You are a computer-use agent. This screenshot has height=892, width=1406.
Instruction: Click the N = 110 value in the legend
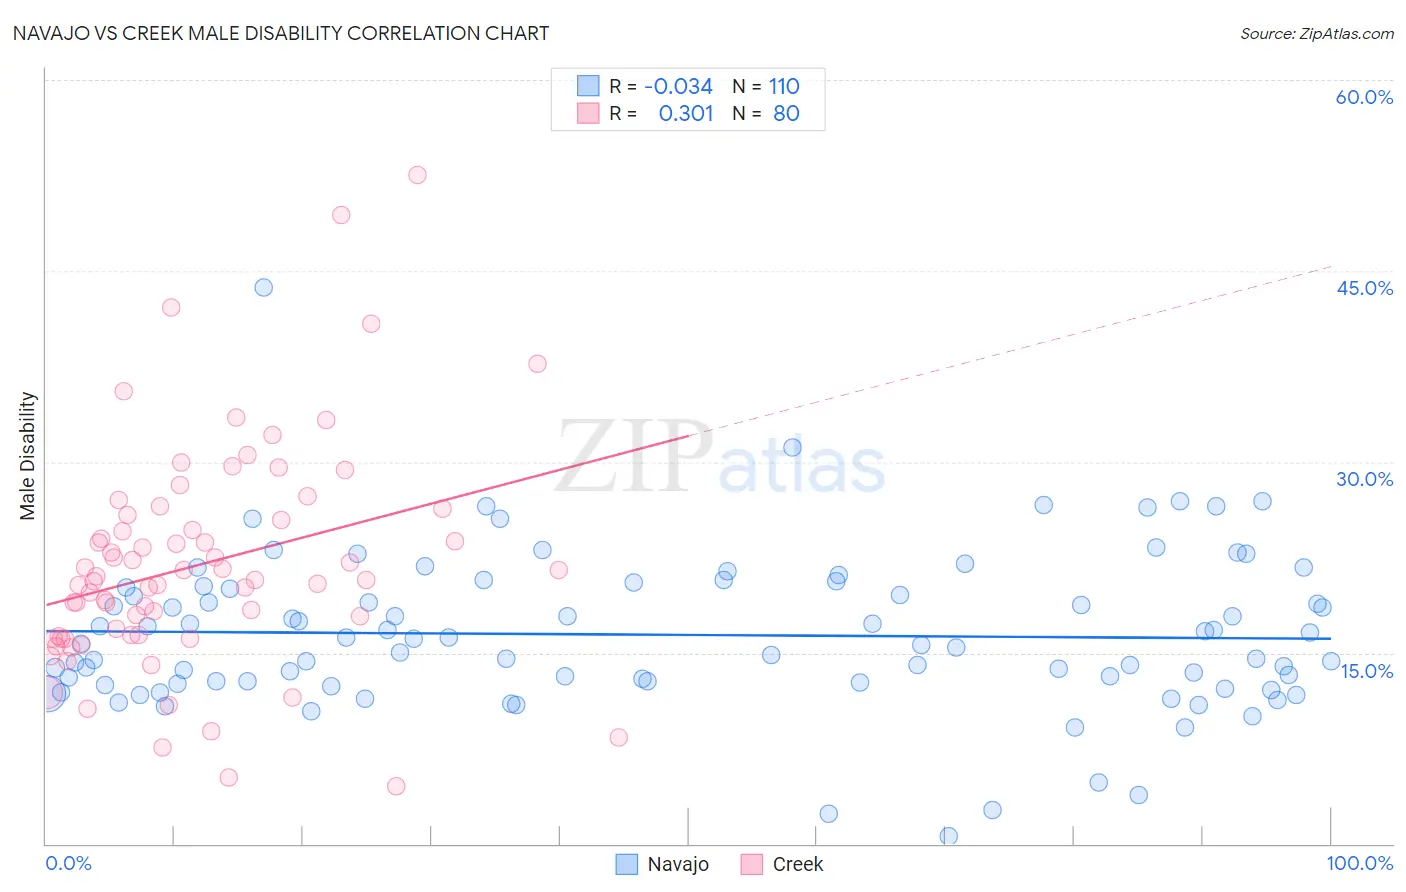766,86
